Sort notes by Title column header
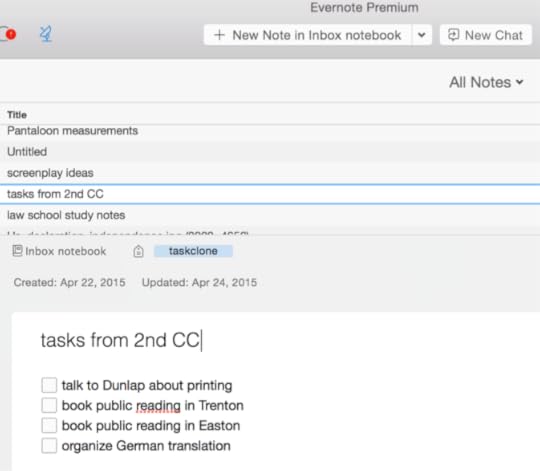The image size is (540, 471). (x=17, y=115)
